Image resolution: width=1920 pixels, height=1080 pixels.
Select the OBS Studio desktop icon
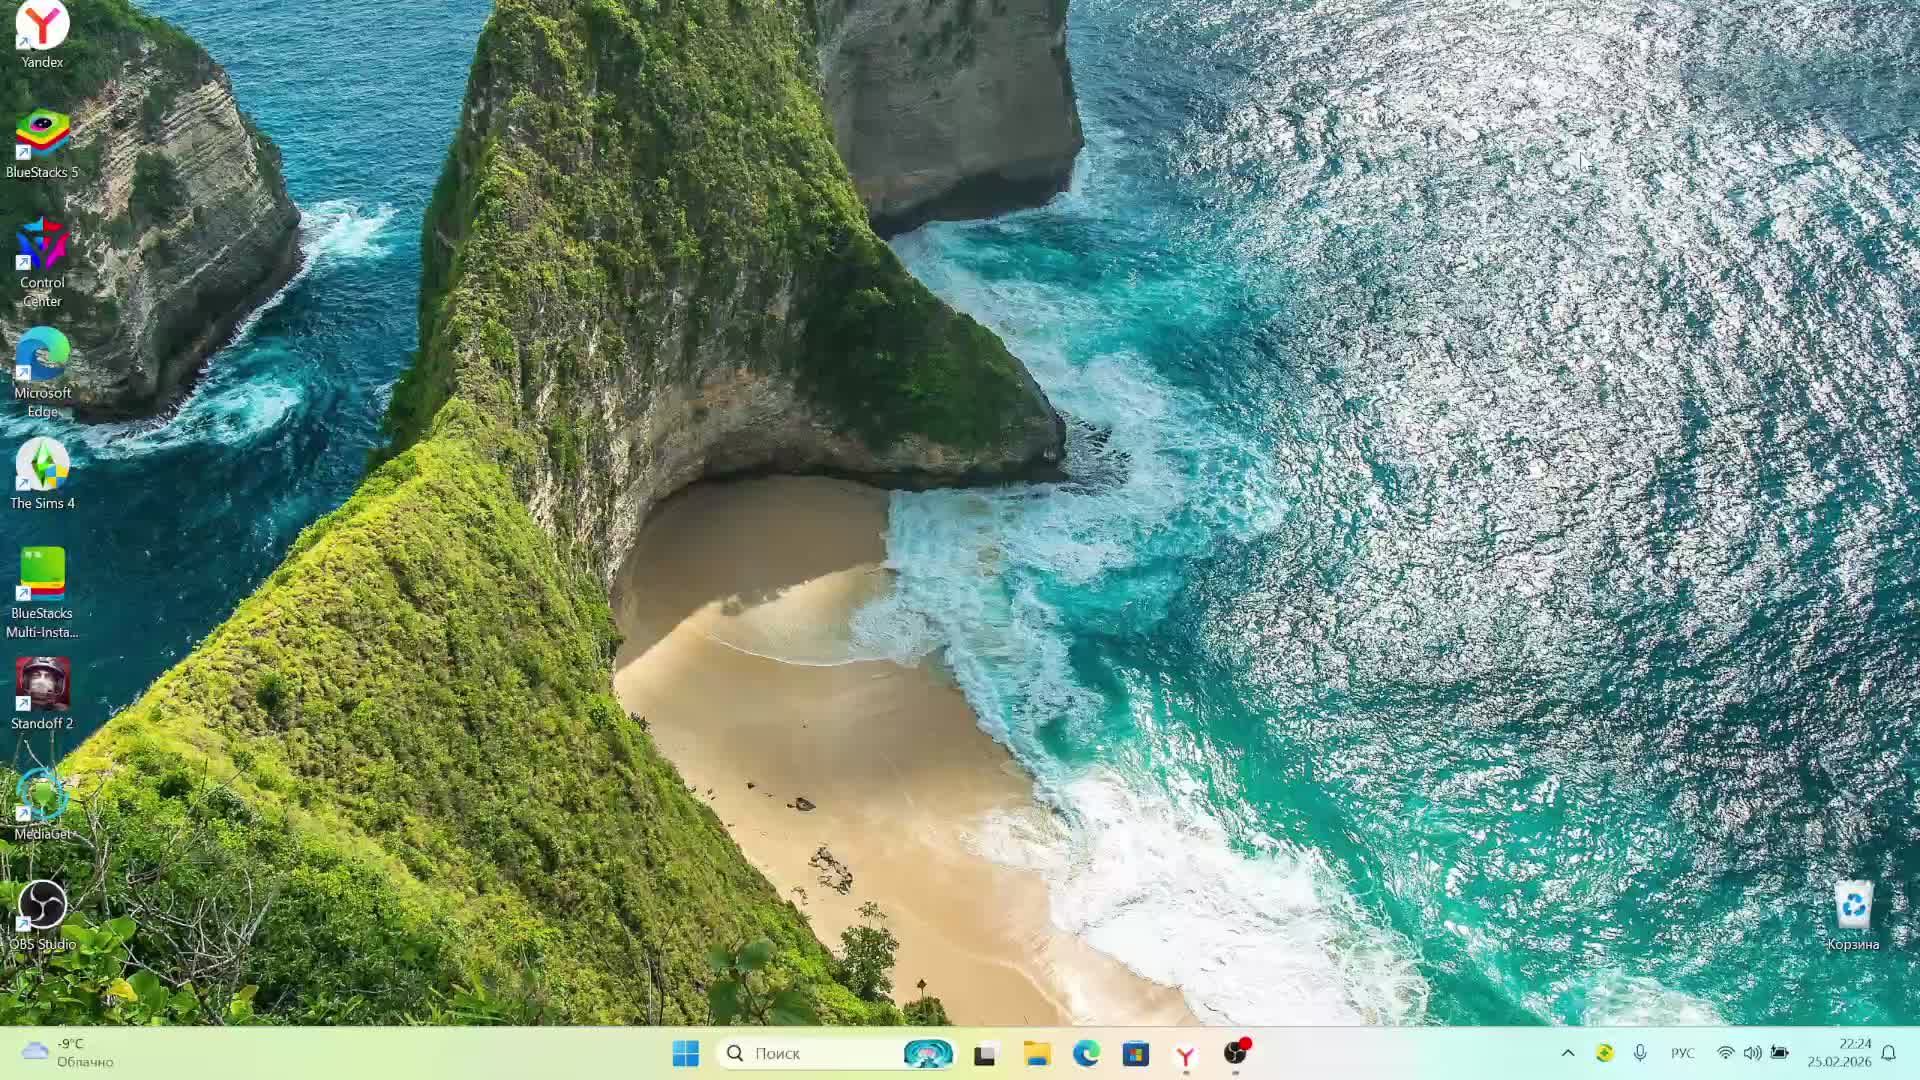tap(42, 906)
